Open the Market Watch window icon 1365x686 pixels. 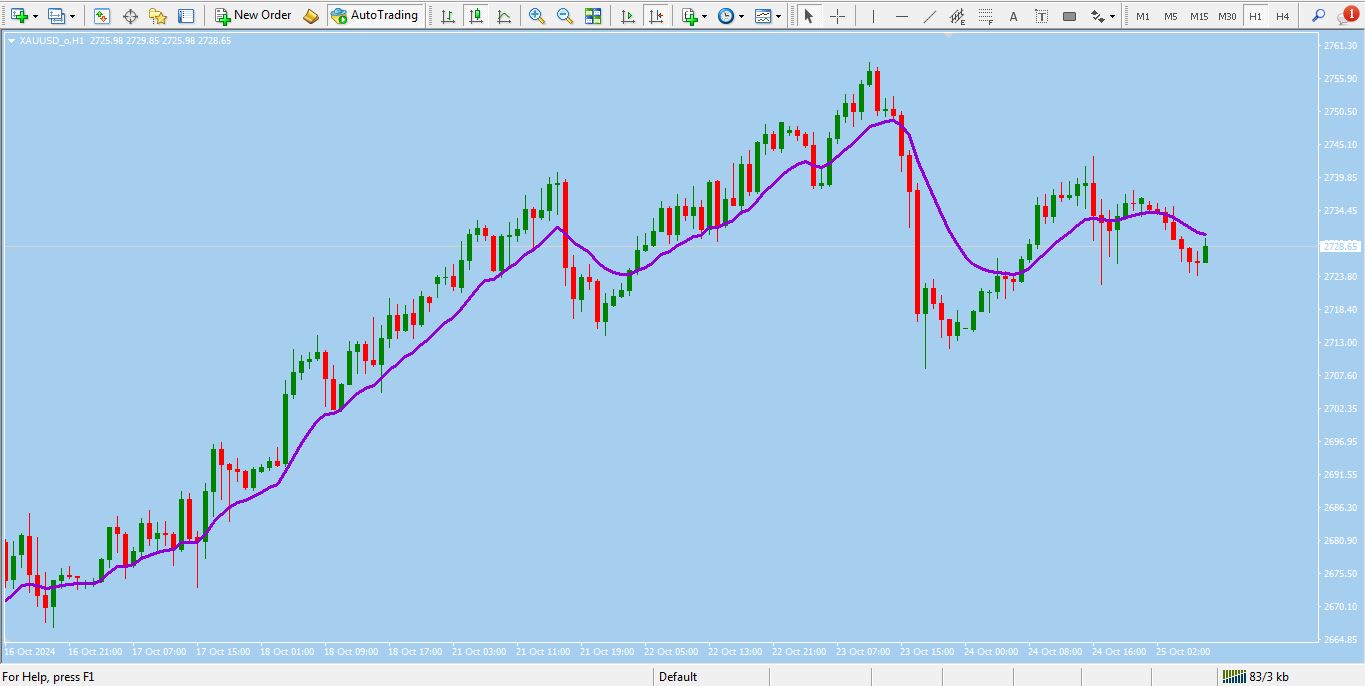[102, 16]
